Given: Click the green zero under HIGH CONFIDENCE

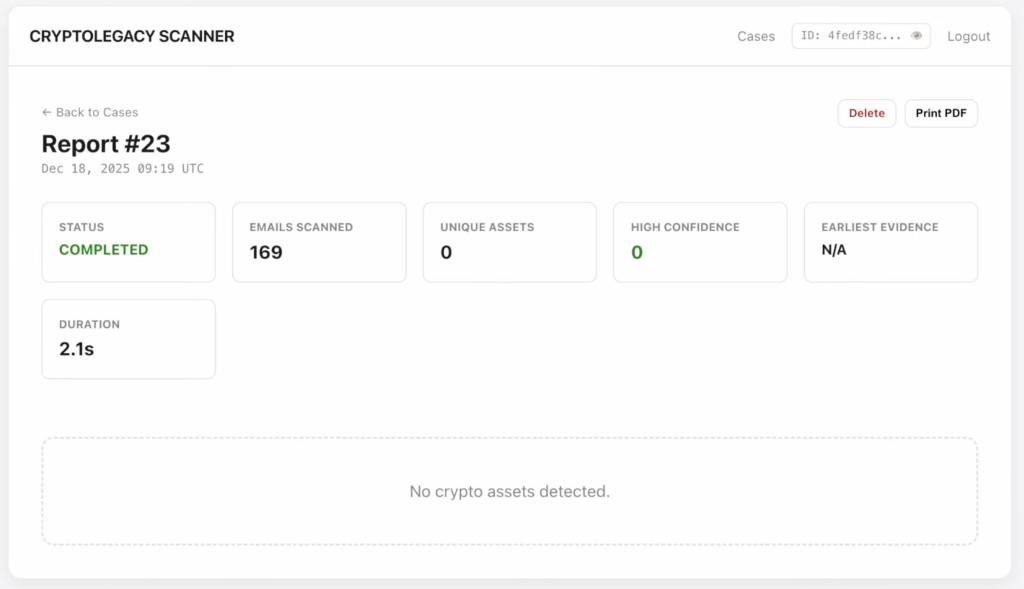Looking at the screenshot, I should click(x=636, y=252).
